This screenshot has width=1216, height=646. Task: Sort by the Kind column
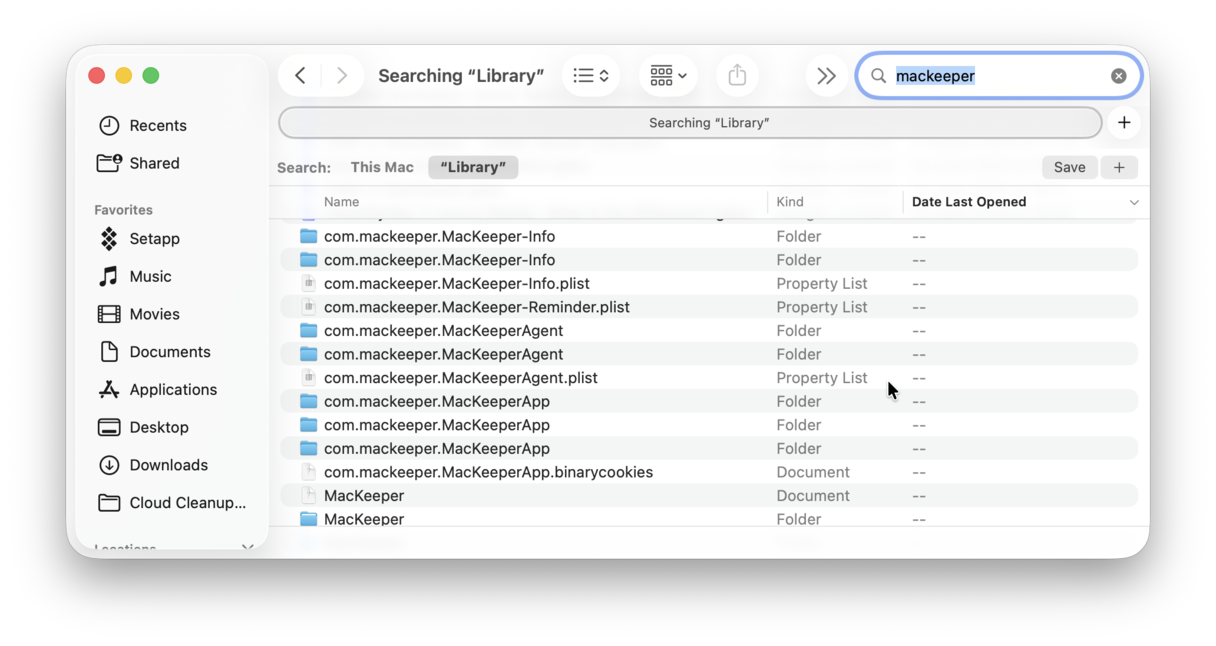[790, 202]
